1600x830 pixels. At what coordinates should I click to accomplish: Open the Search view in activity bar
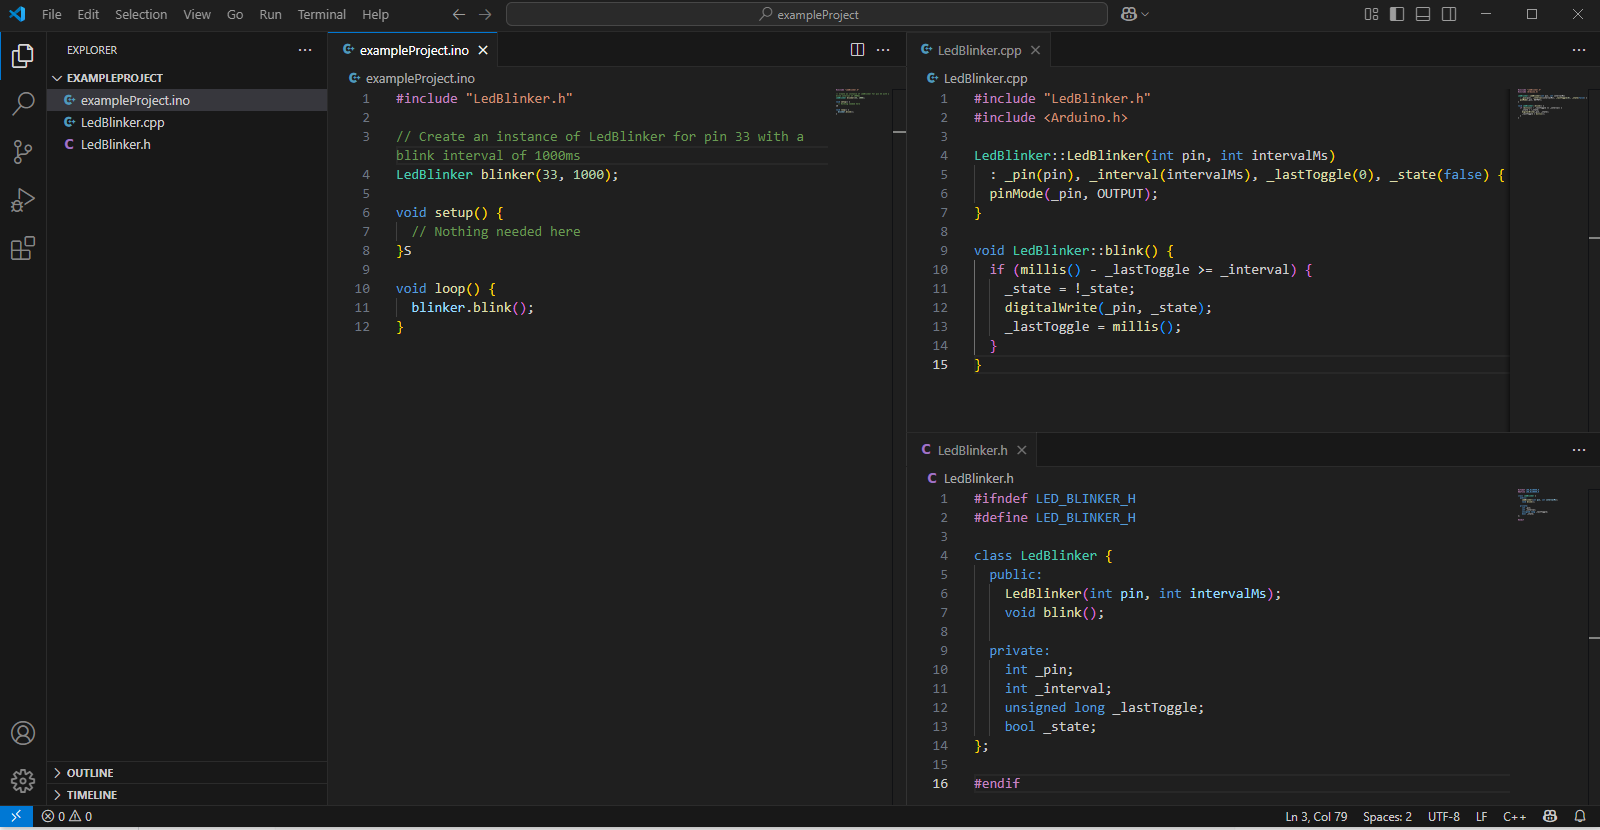23,103
